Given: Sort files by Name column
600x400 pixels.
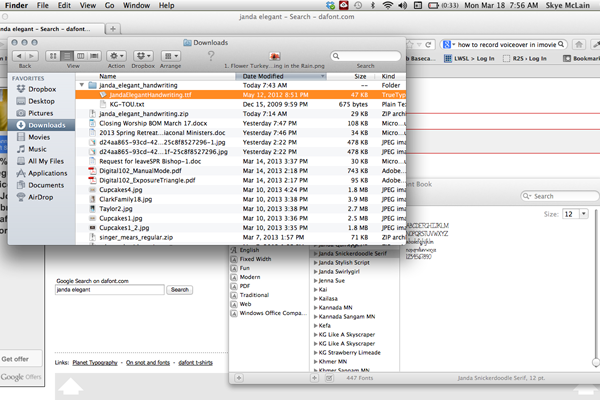Looking at the screenshot, I should (156, 76).
